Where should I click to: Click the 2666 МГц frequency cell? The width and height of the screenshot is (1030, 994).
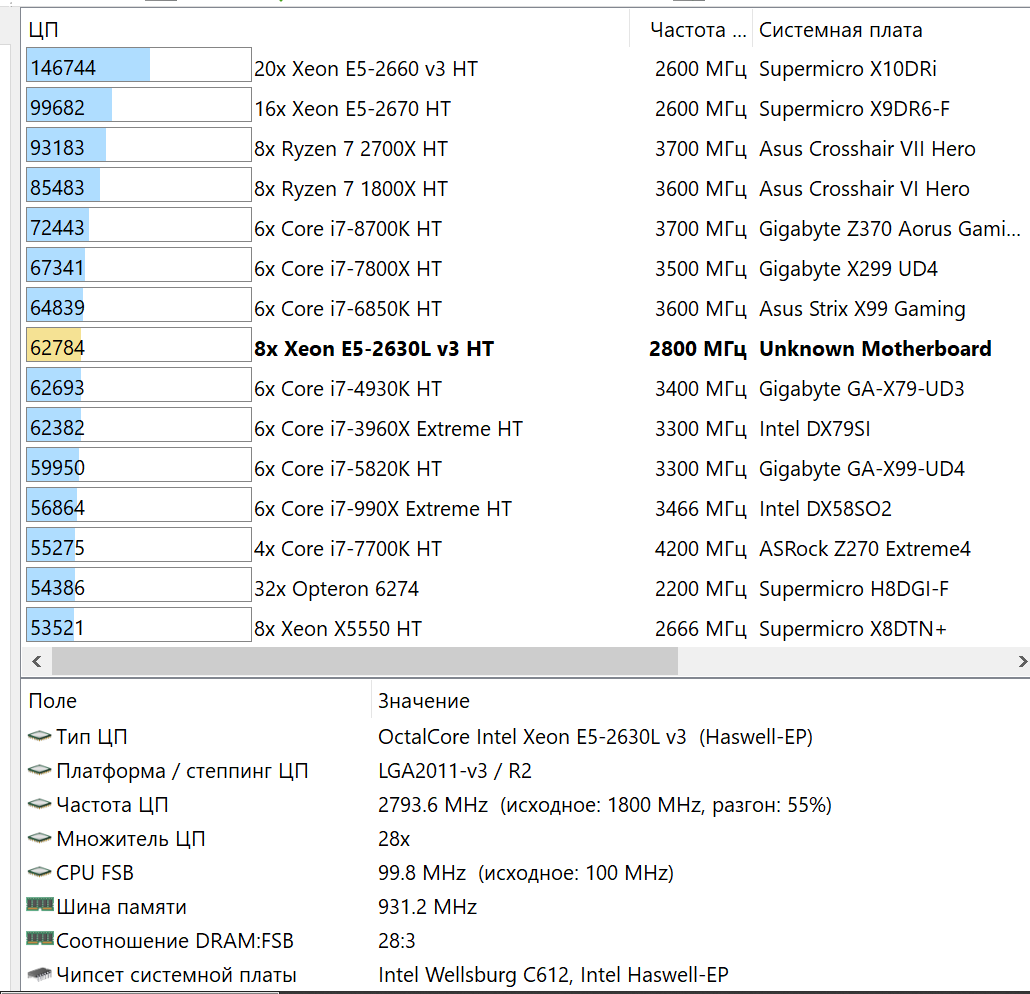click(x=700, y=629)
